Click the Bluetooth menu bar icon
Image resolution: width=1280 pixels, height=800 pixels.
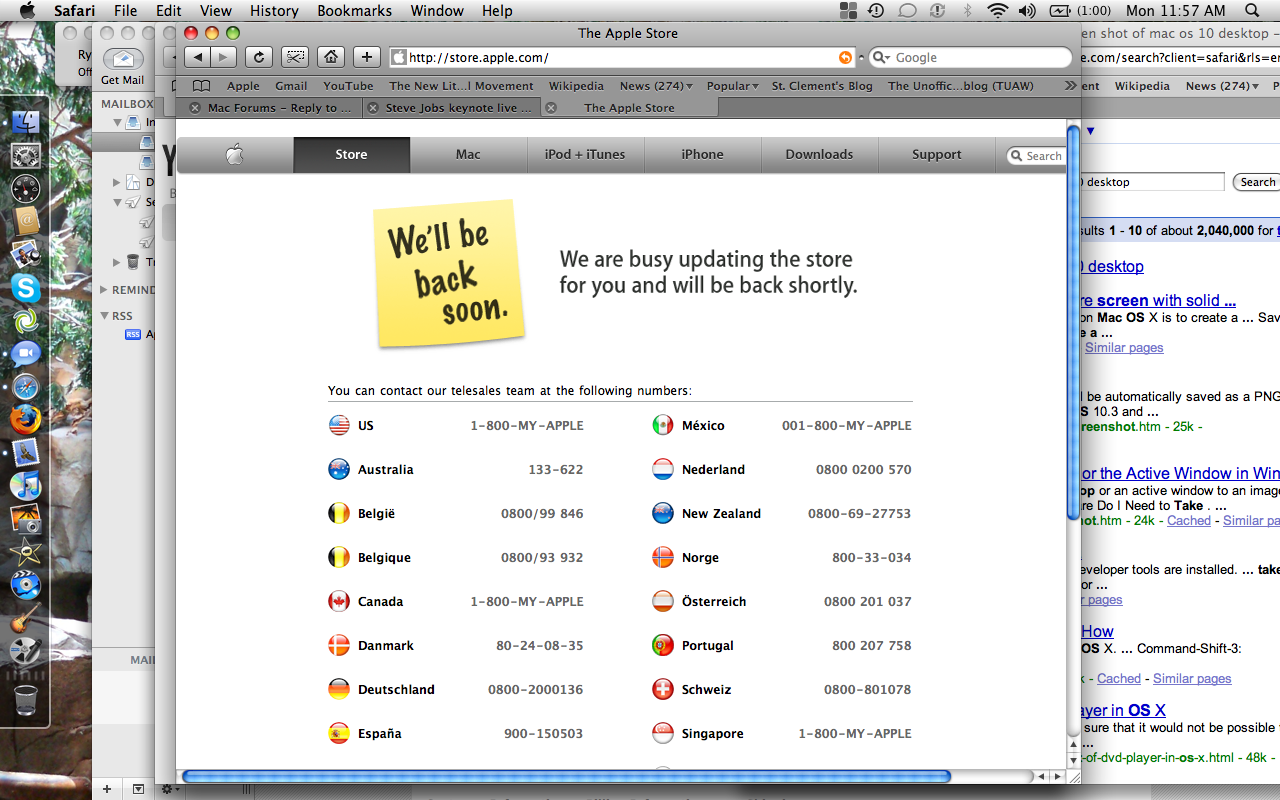[x=967, y=11]
